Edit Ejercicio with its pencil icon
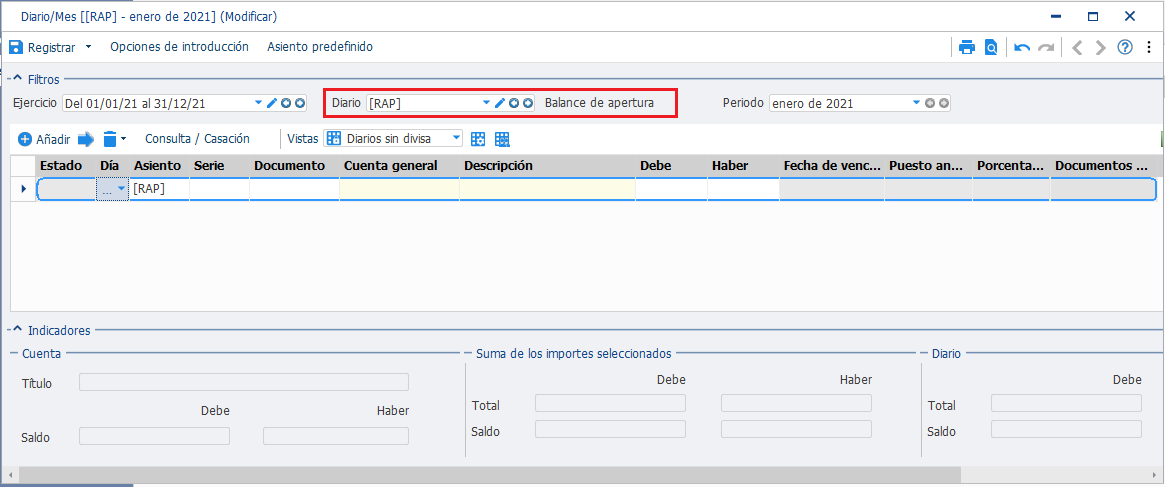1165x487 pixels. (272, 103)
